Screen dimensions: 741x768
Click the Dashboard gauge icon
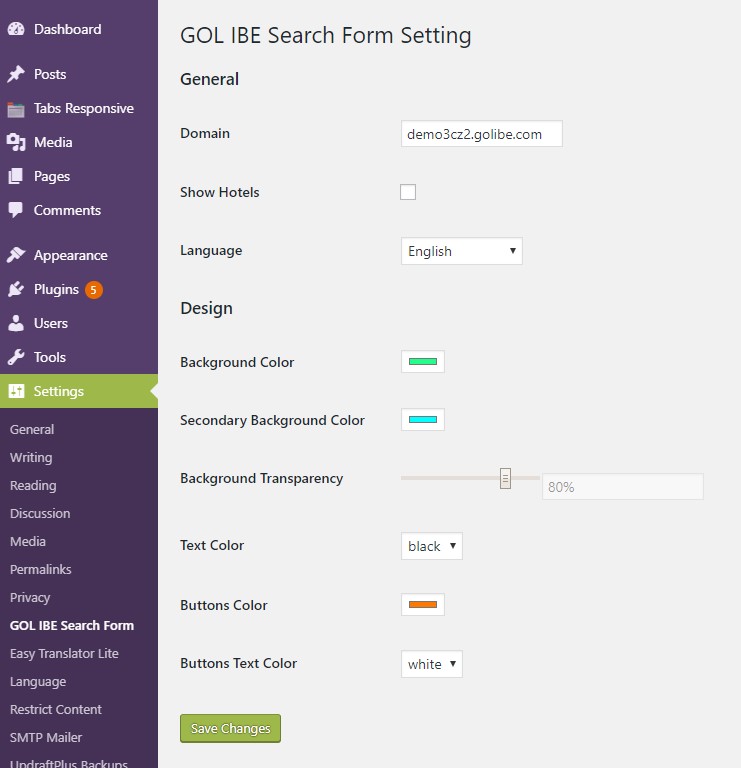pyautogui.click(x=16, y=29)
